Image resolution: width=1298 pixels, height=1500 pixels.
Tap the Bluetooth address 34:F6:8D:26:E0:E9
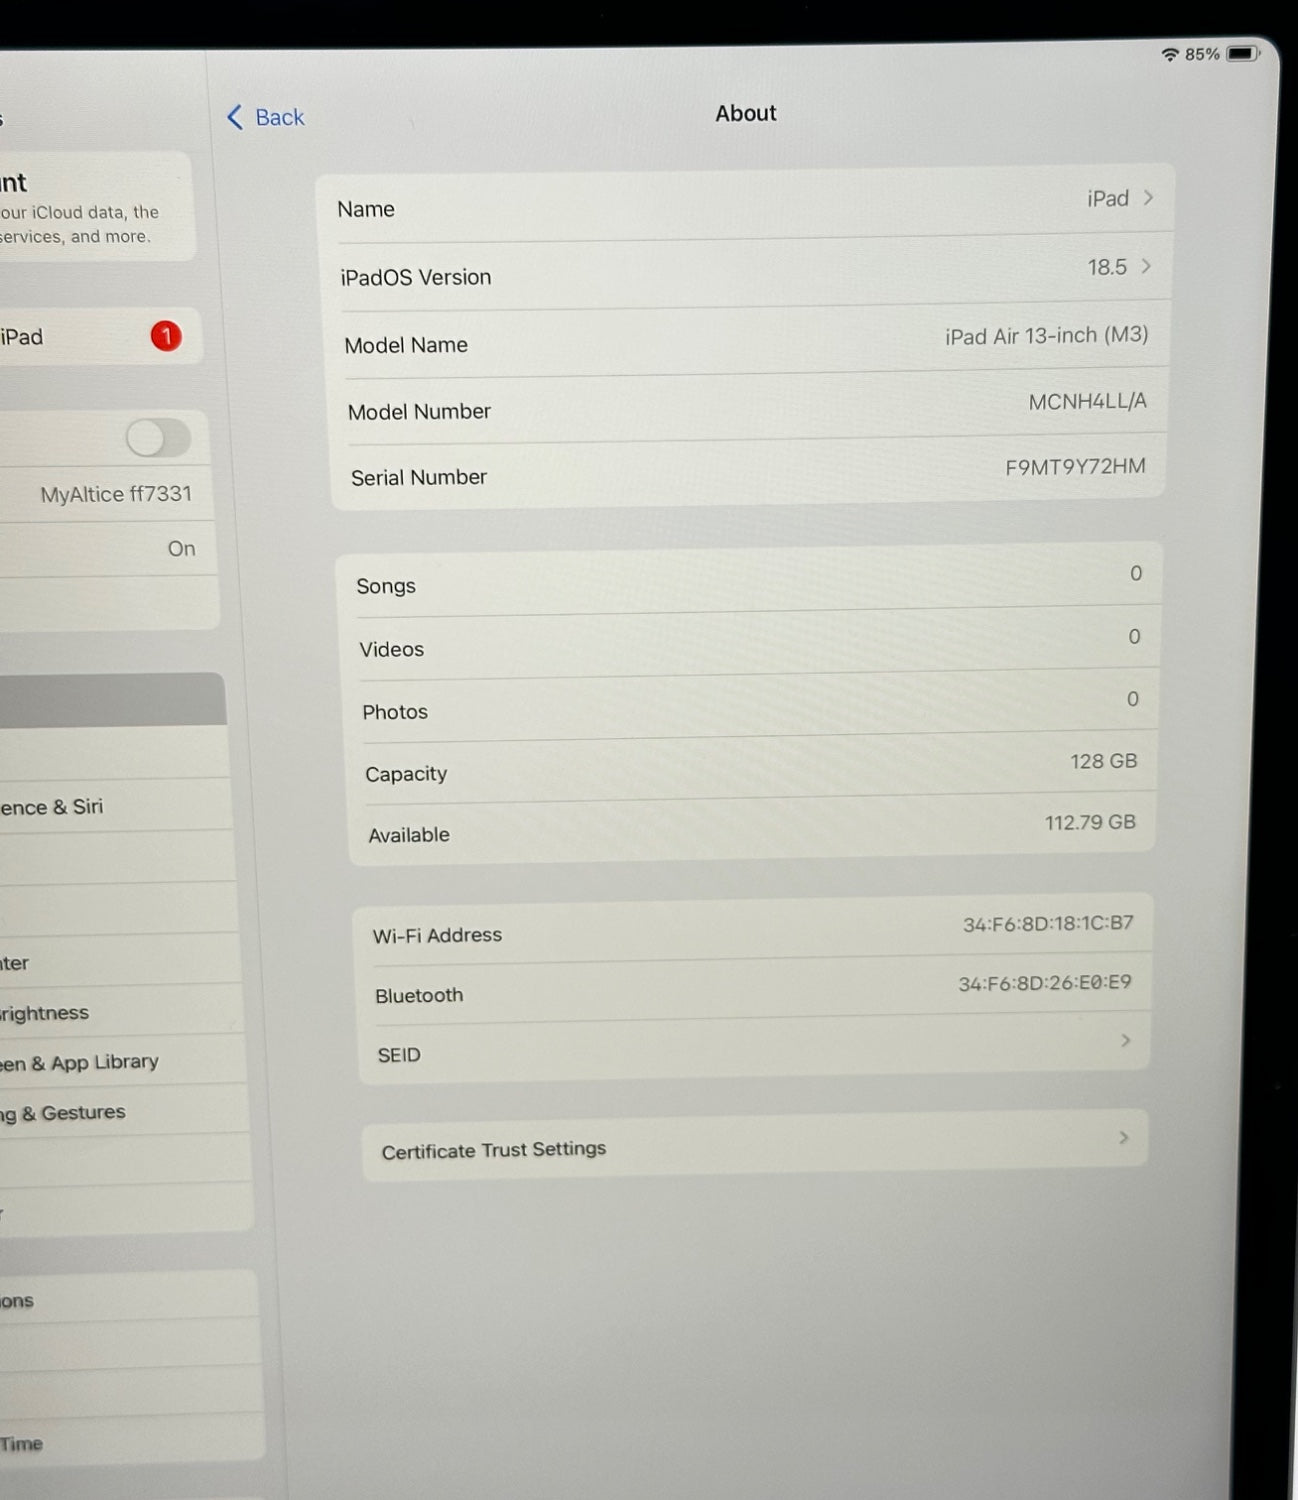[x=1045, y=983]
